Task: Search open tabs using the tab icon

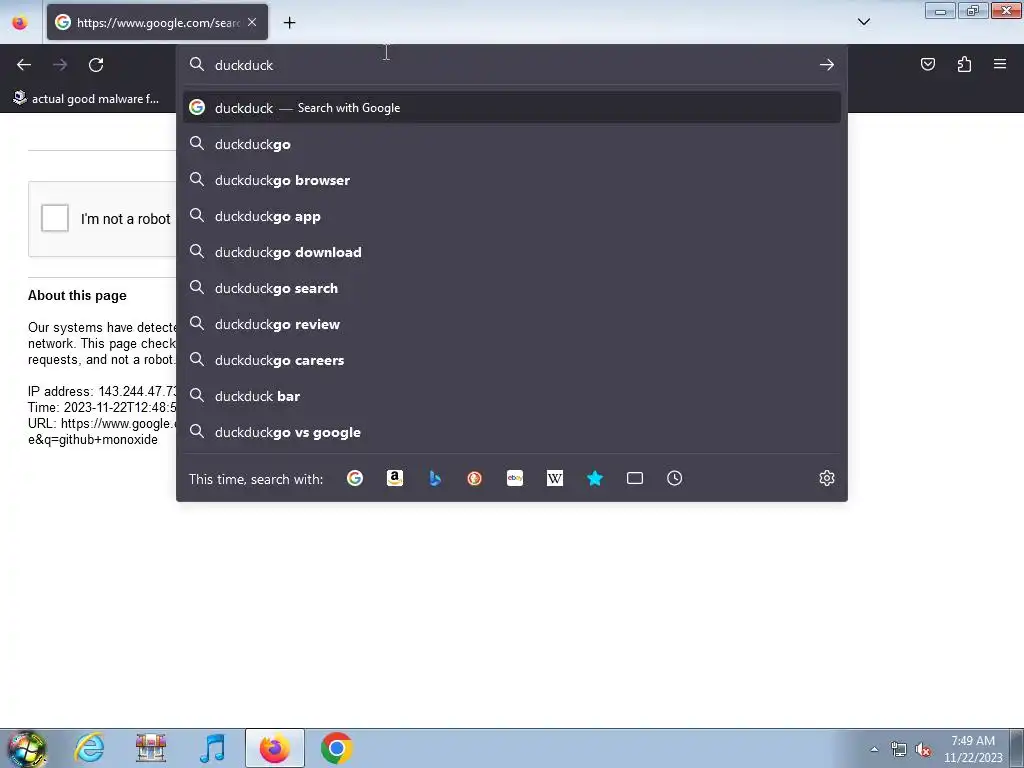Action: coord(635,479)
